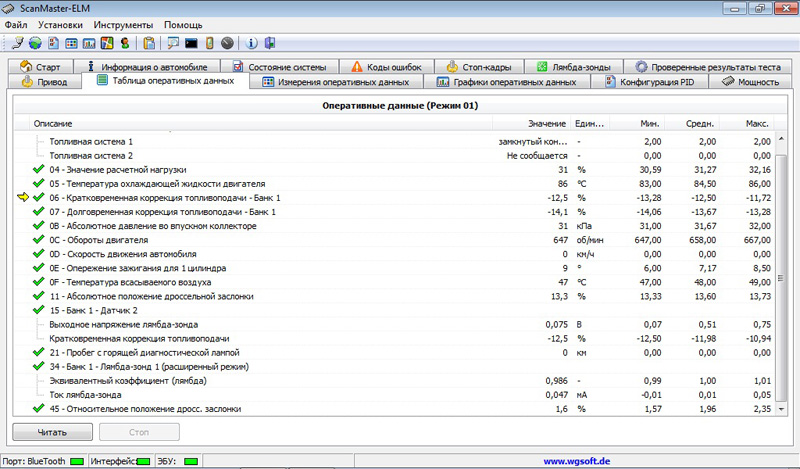Toggle the checkmark for 05 Температура охлаждающей жидкости
Viewport: 800px width, 469px height.
(x=39, y=183)
